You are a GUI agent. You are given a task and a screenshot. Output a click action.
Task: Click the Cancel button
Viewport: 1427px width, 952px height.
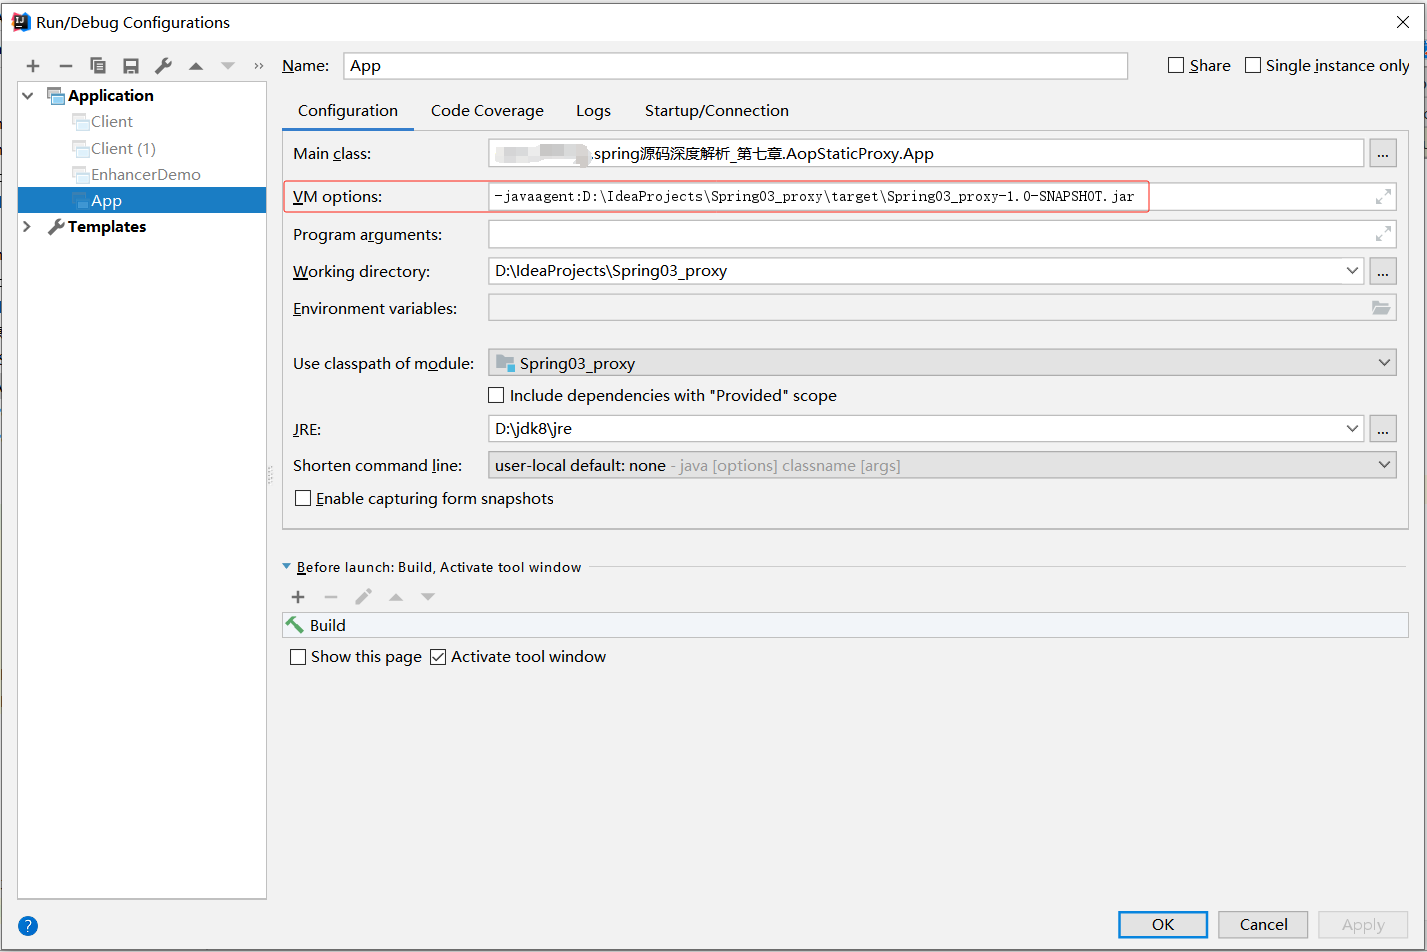1264,924
